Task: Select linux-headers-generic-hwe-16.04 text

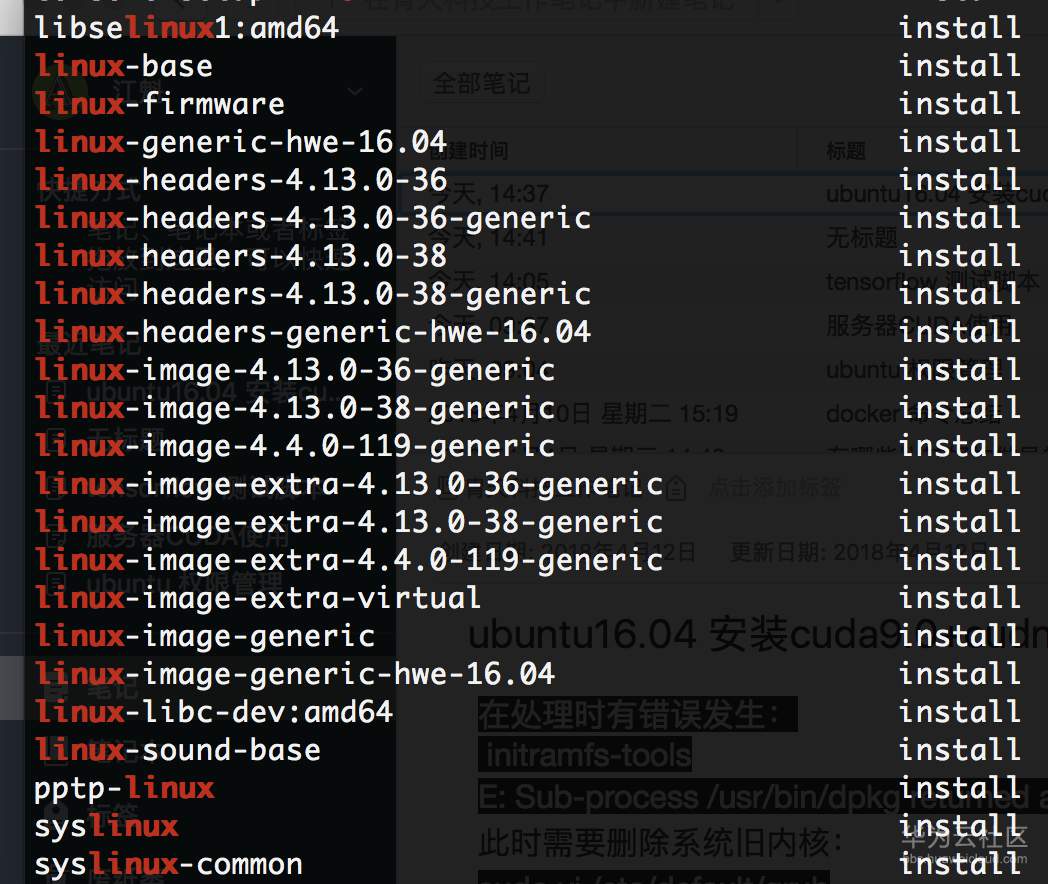Action: pos(313,333)
